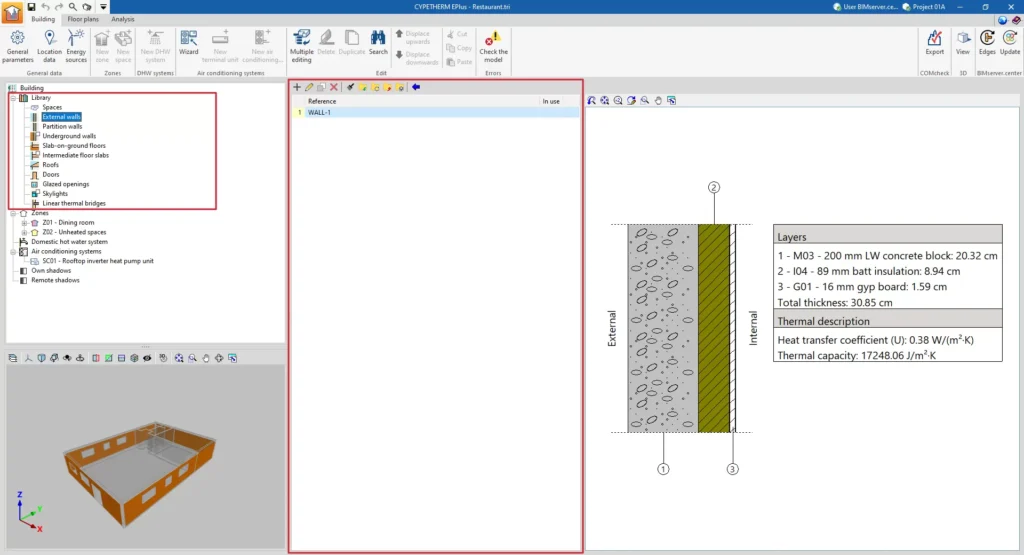Select Roofs in the Library tree
The image size is (1024, 555).
[x=50, y=165]
